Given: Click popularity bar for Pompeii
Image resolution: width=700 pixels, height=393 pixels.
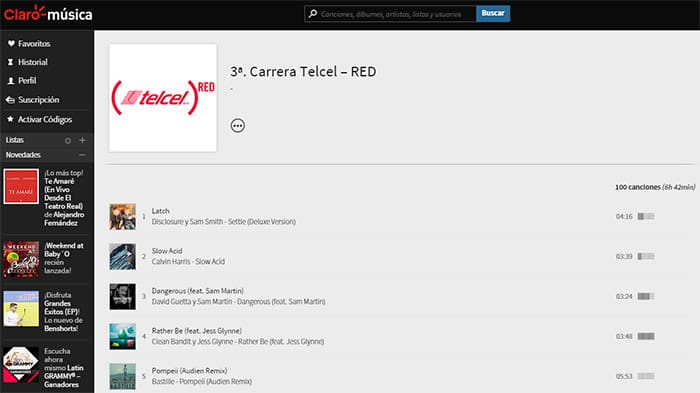Looking at the screenshot, I should (x=646, y=376).
